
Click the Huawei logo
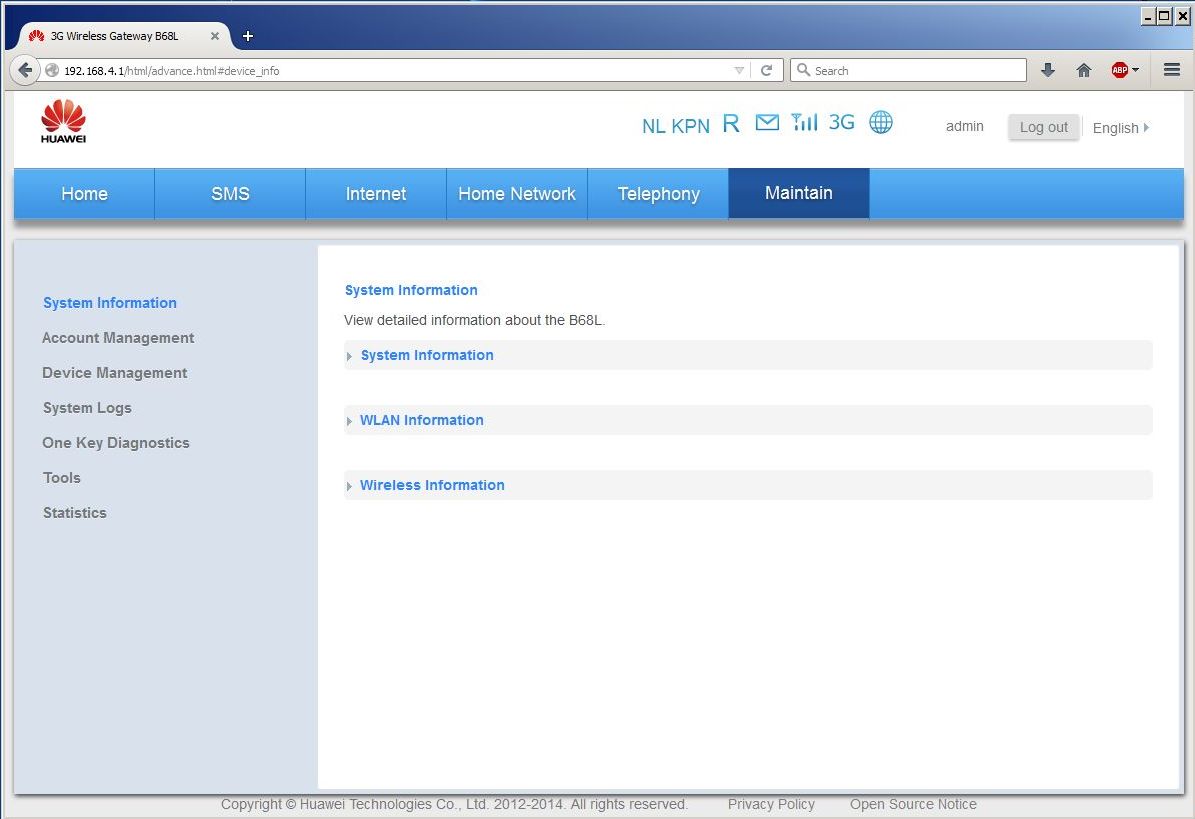(x=63, y=122)
